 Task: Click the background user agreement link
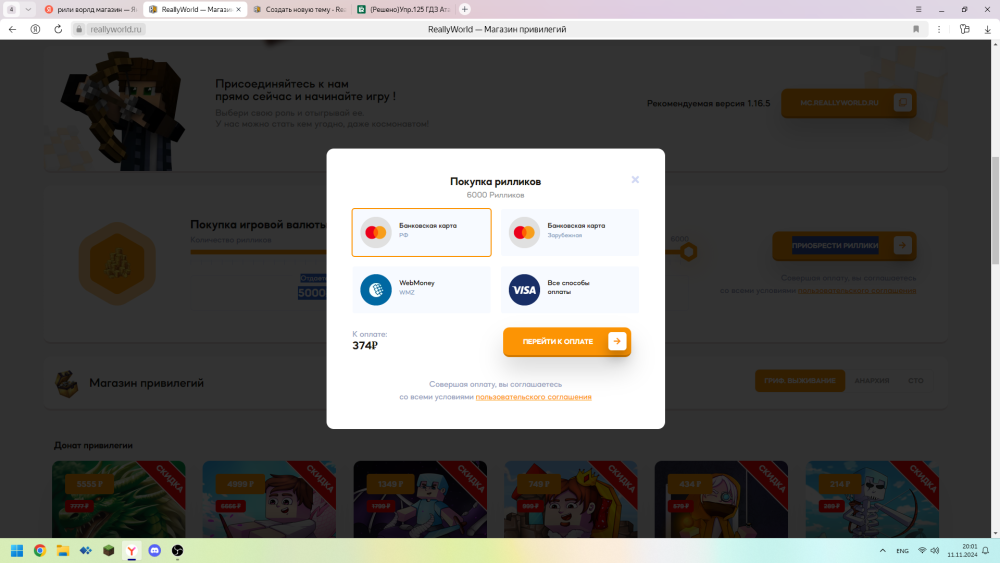pyautogui.click(x=857, y=290)
